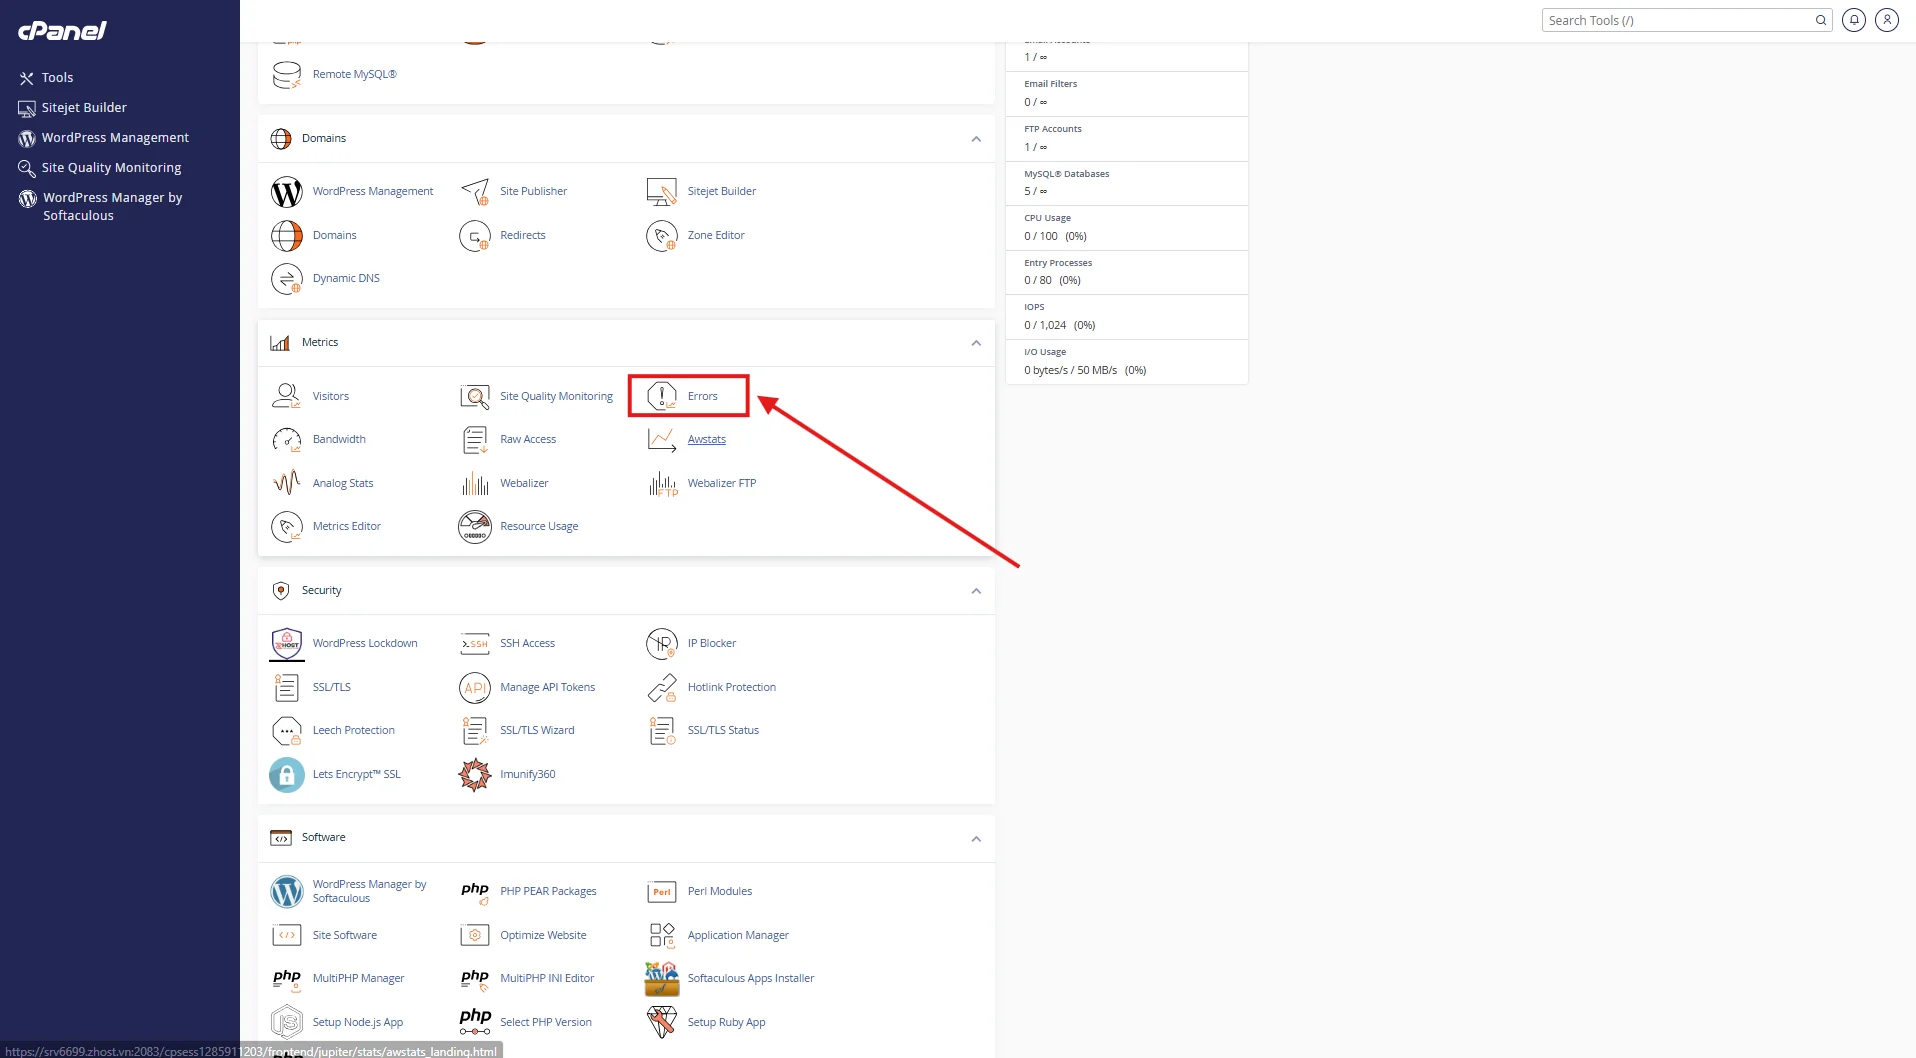Click the cPanel logo

62,31
